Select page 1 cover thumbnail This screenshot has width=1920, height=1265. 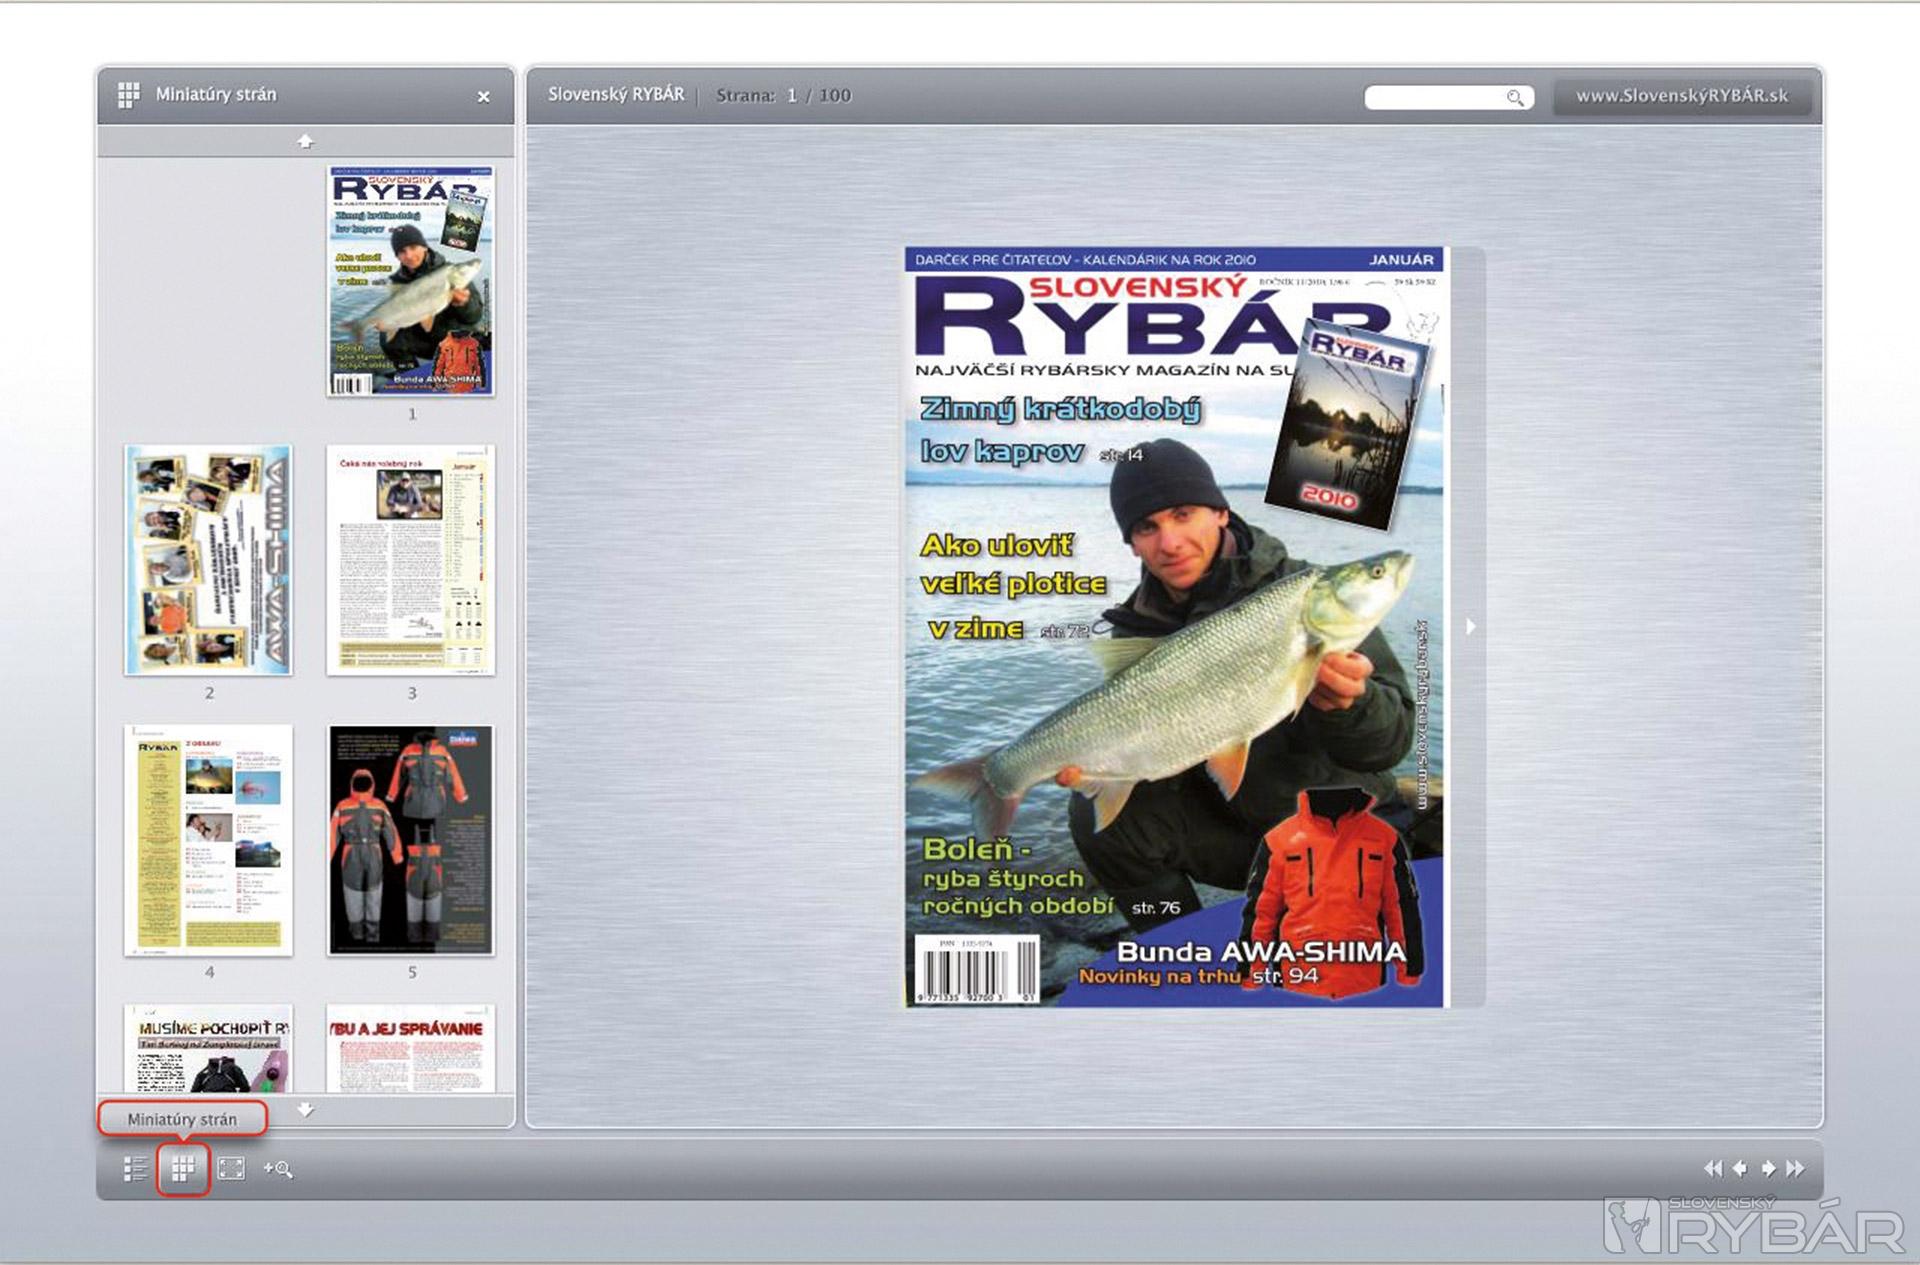(410, 282)
